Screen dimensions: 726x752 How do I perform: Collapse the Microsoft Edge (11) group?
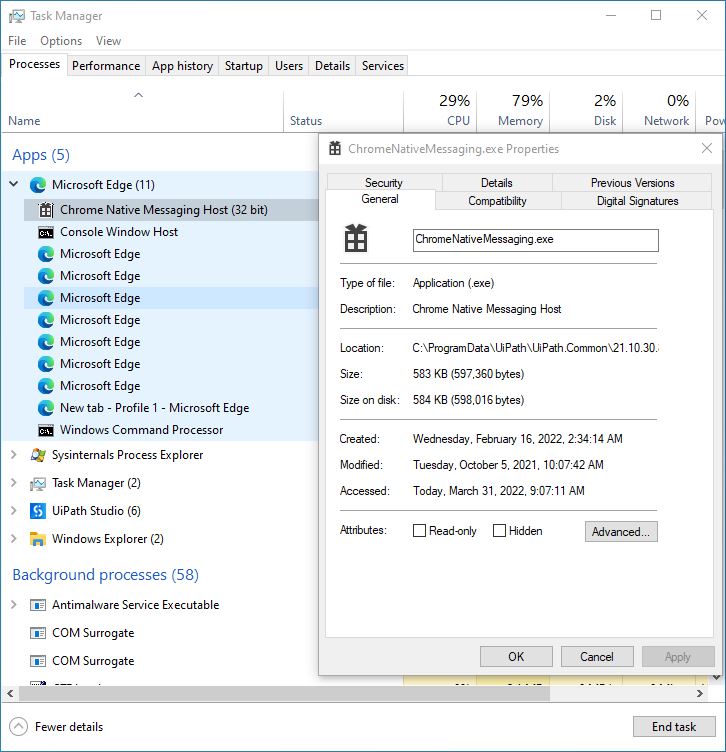click(x=14, y=184)
